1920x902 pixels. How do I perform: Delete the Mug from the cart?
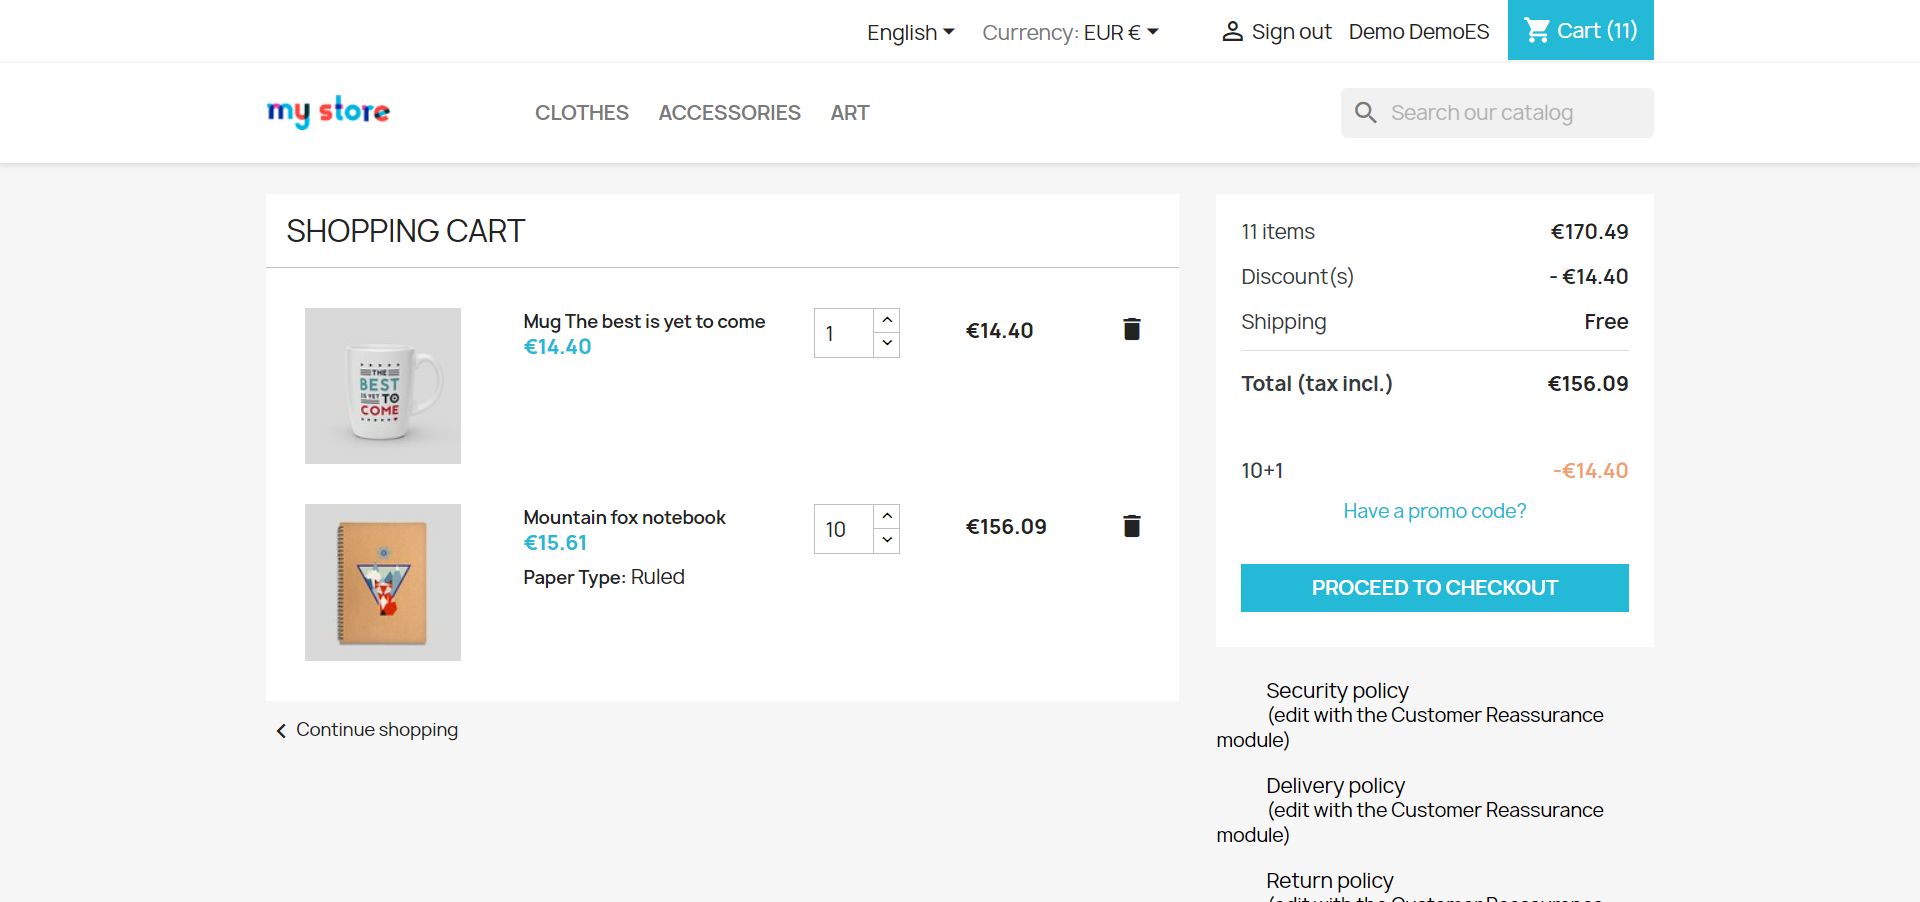pos(1131,329)
